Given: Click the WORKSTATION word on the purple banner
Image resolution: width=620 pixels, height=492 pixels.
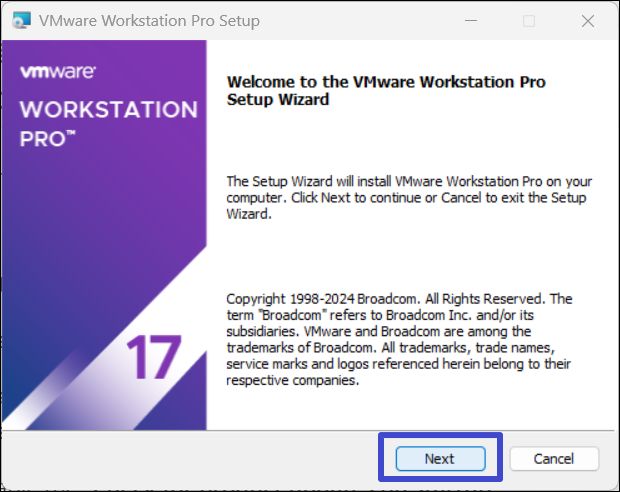Looking at the screenshot, I should [x=108, y=109].
